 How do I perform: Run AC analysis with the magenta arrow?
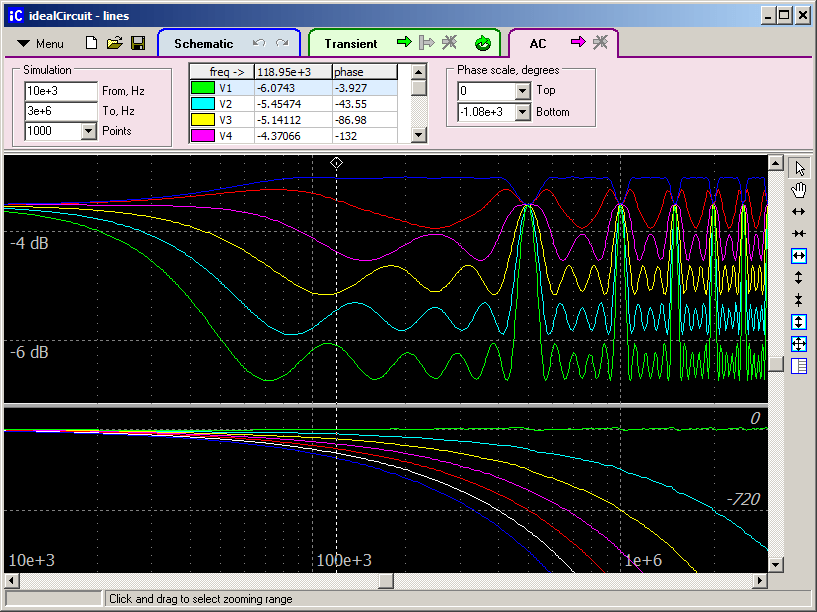(x=578, y=43)
